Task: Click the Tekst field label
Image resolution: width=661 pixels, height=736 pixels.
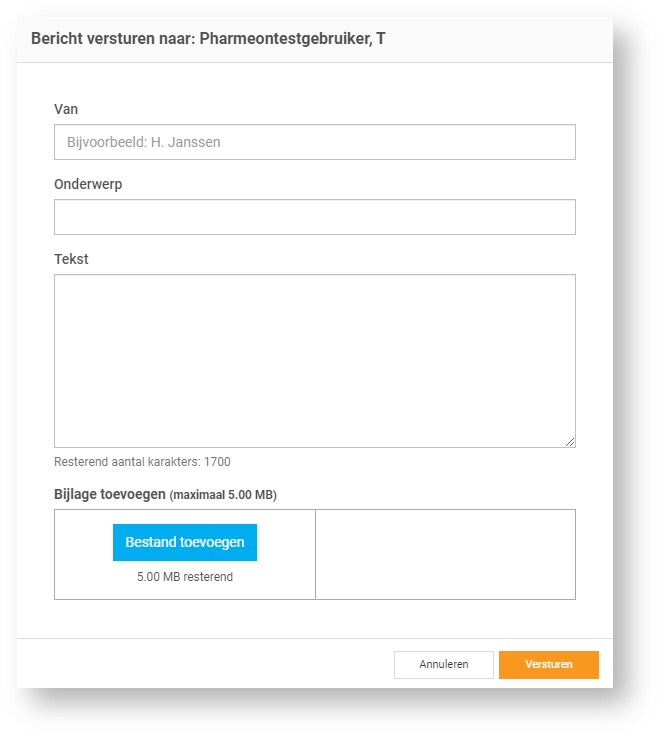Action: [x=71, y=259]
